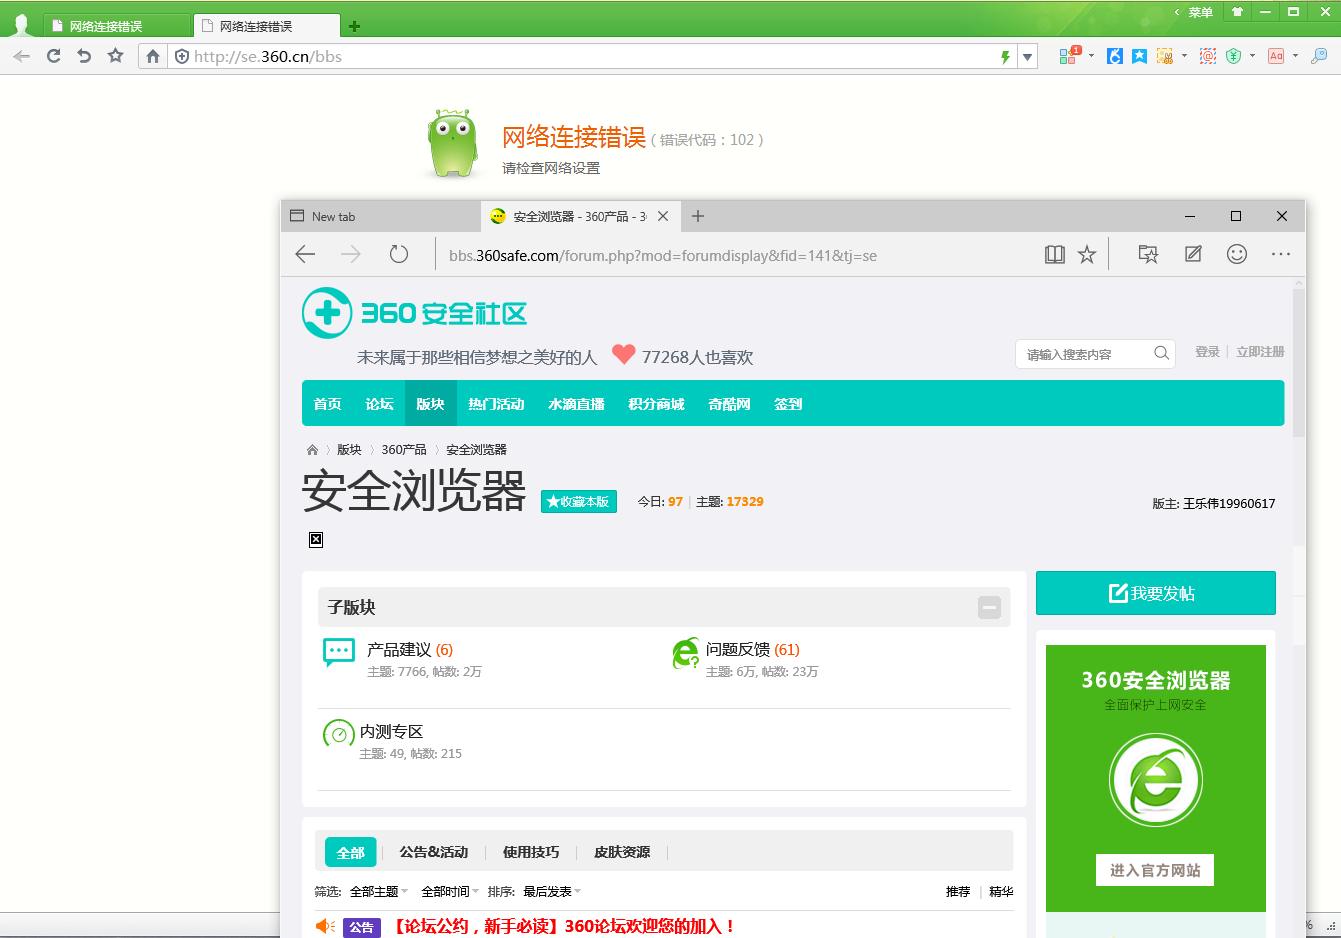1341x938 pixels.
Task: Open Edge hub favorites list
Action: pos(1148,255)
